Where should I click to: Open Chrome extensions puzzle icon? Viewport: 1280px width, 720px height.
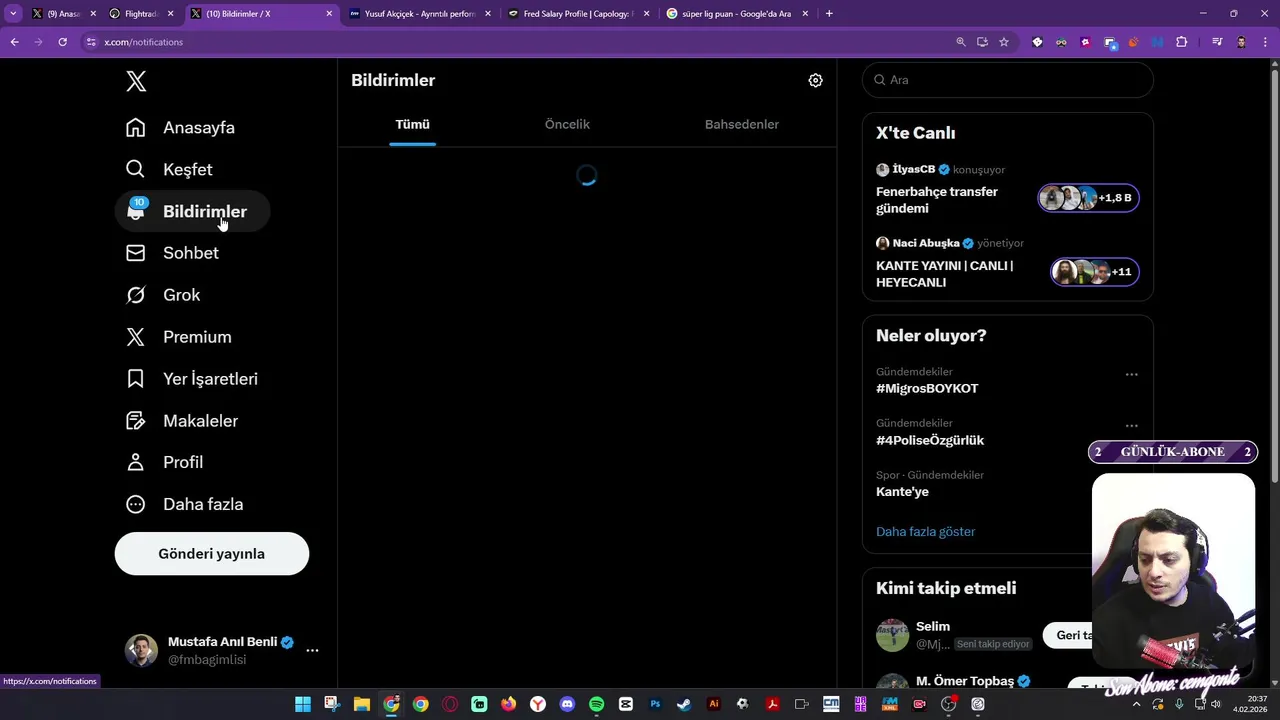pos(1182,42)
